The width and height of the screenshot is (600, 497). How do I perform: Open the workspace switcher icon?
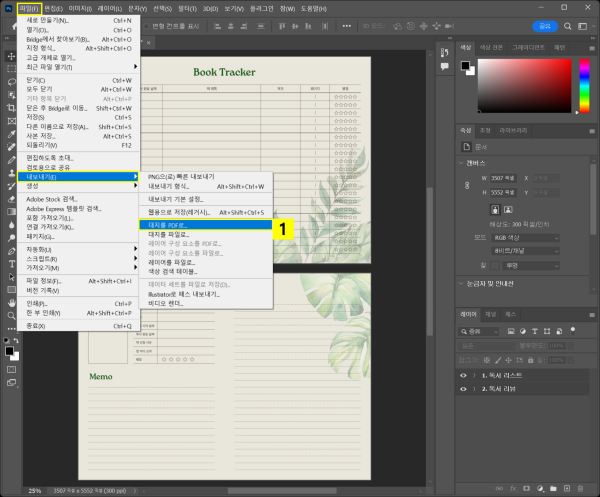(582, 26)
